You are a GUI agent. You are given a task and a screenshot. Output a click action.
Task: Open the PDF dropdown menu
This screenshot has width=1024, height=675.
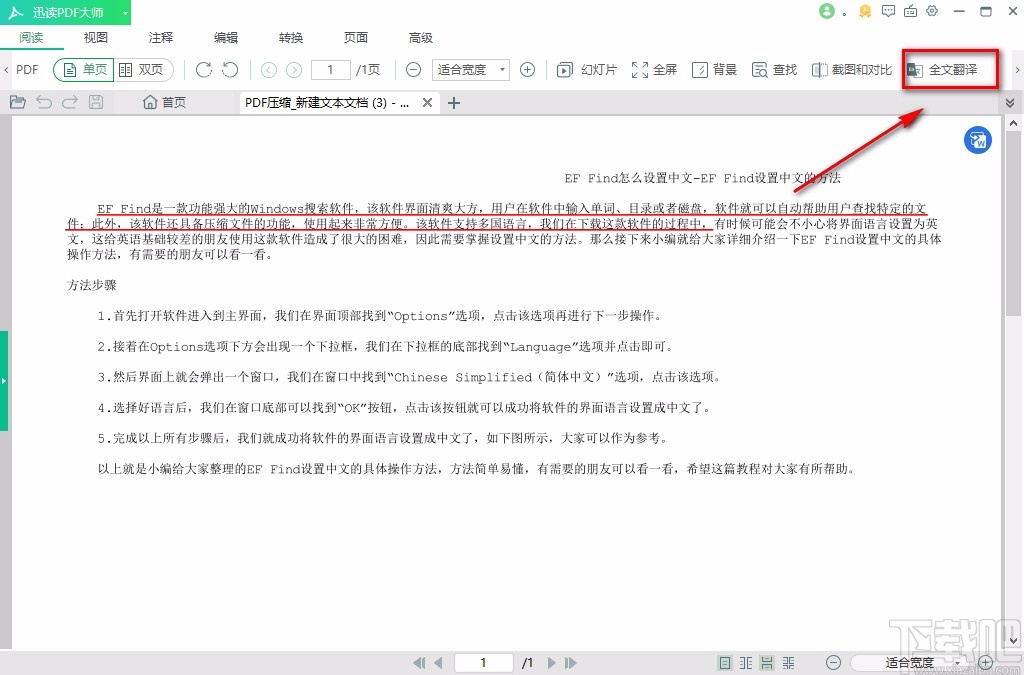tap(25, 70)
